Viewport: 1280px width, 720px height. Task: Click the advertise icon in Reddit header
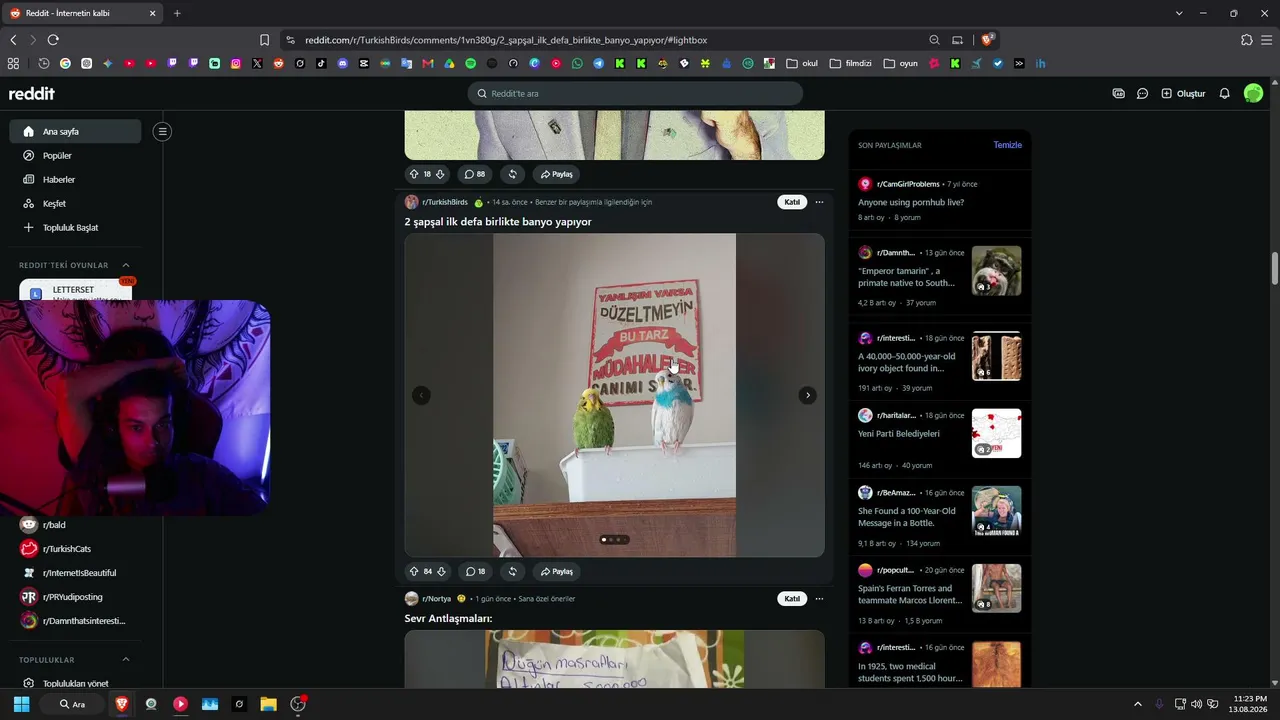pos(1118,93)
